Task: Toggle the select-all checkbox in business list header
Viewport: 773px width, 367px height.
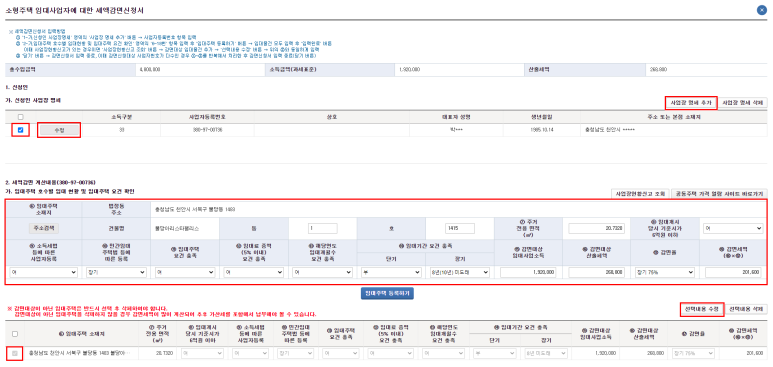Action: tap(20, 117)
